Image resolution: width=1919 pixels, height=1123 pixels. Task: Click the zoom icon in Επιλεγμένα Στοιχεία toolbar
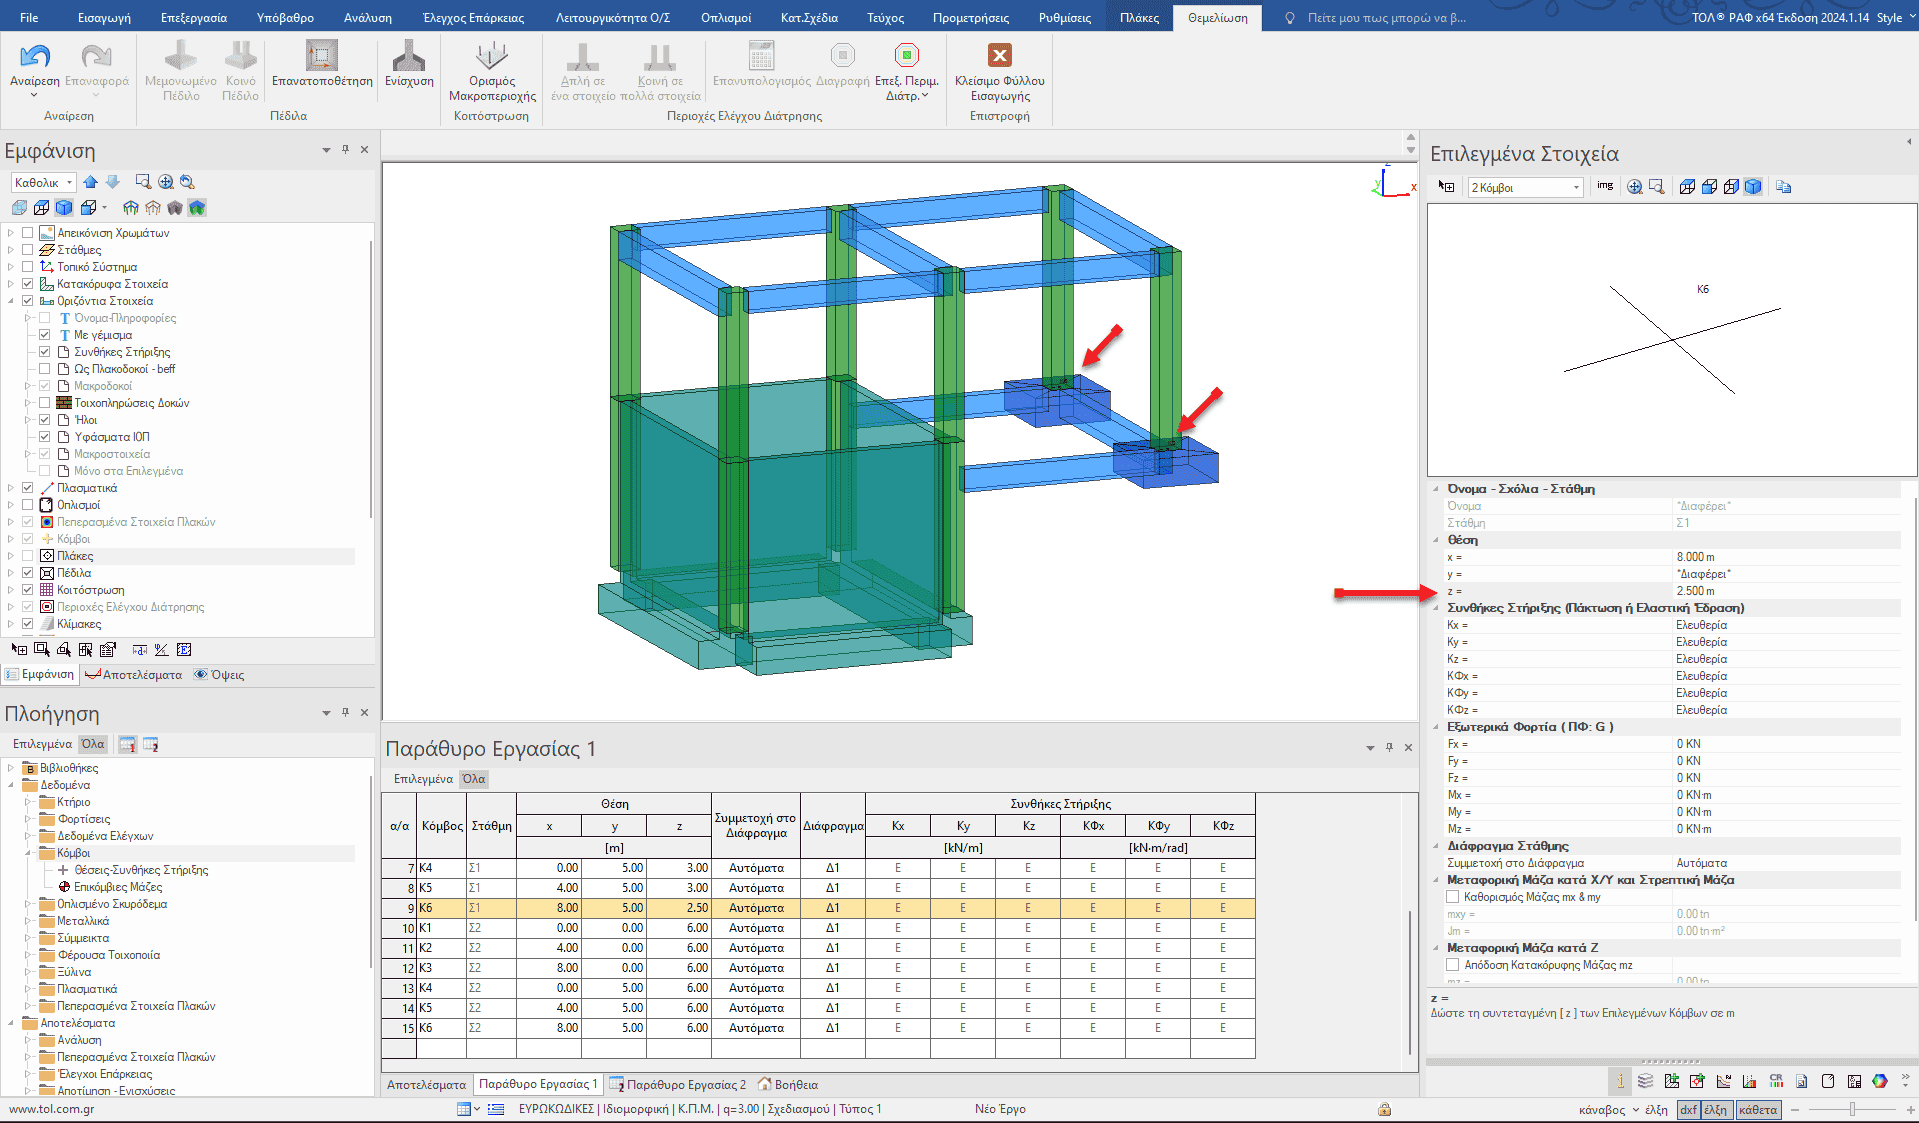click(x=1634, y=187)
